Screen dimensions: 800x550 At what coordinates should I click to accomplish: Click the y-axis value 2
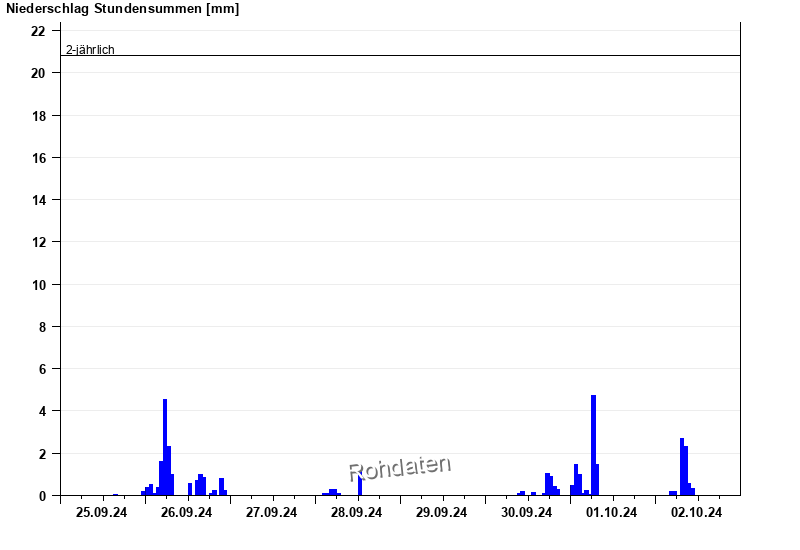coord(42,454)
